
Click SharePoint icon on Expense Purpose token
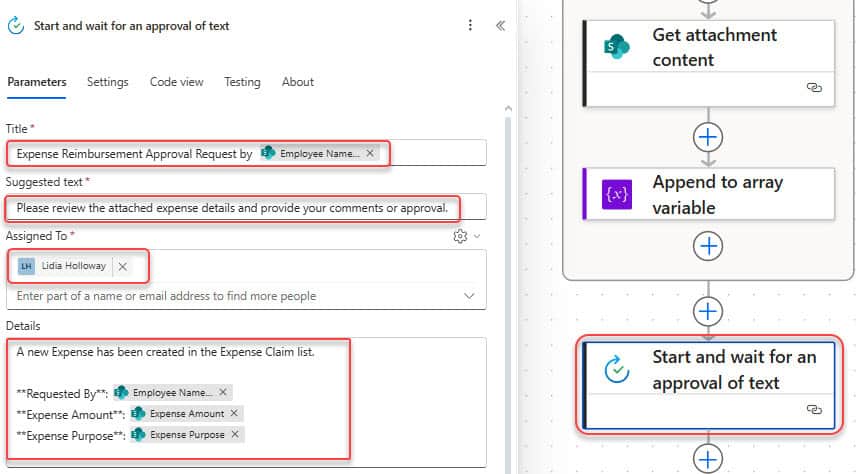point(138,434)
